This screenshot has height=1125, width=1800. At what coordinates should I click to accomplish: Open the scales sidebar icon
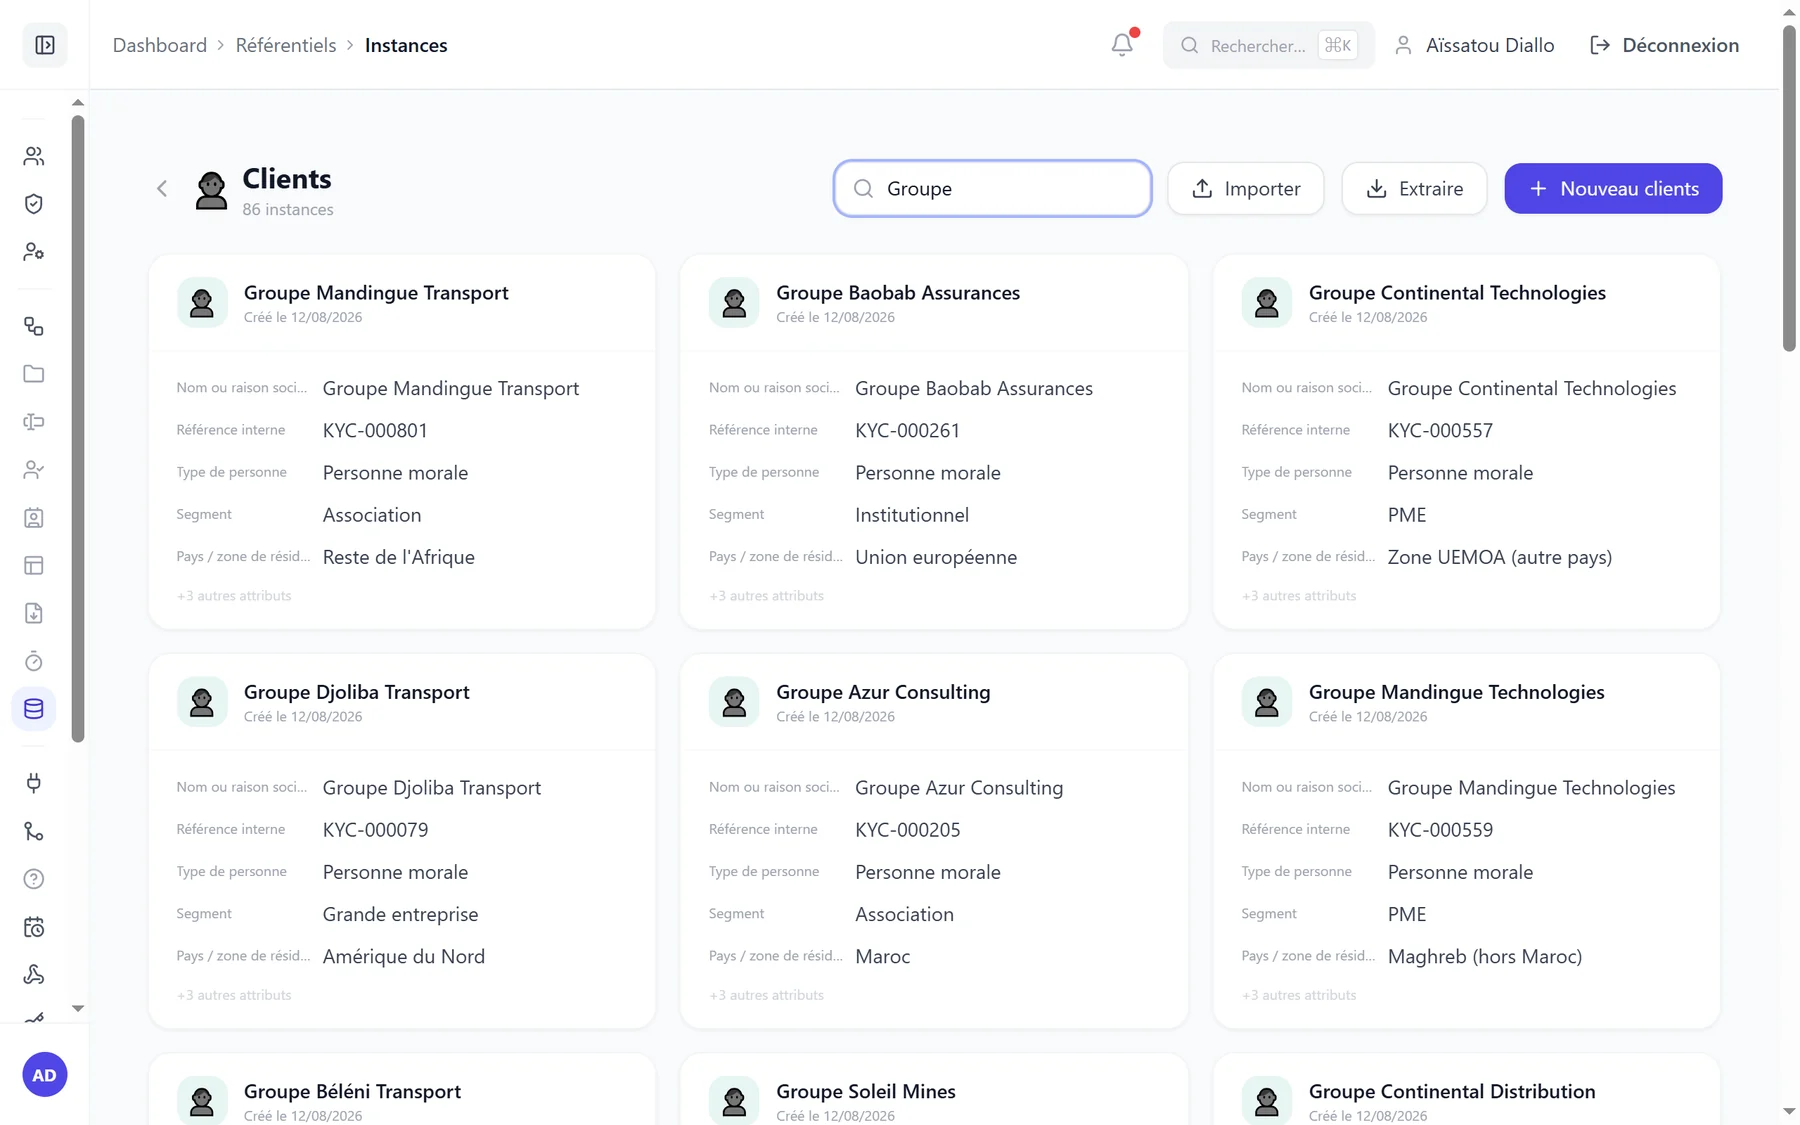pos(34,422)
